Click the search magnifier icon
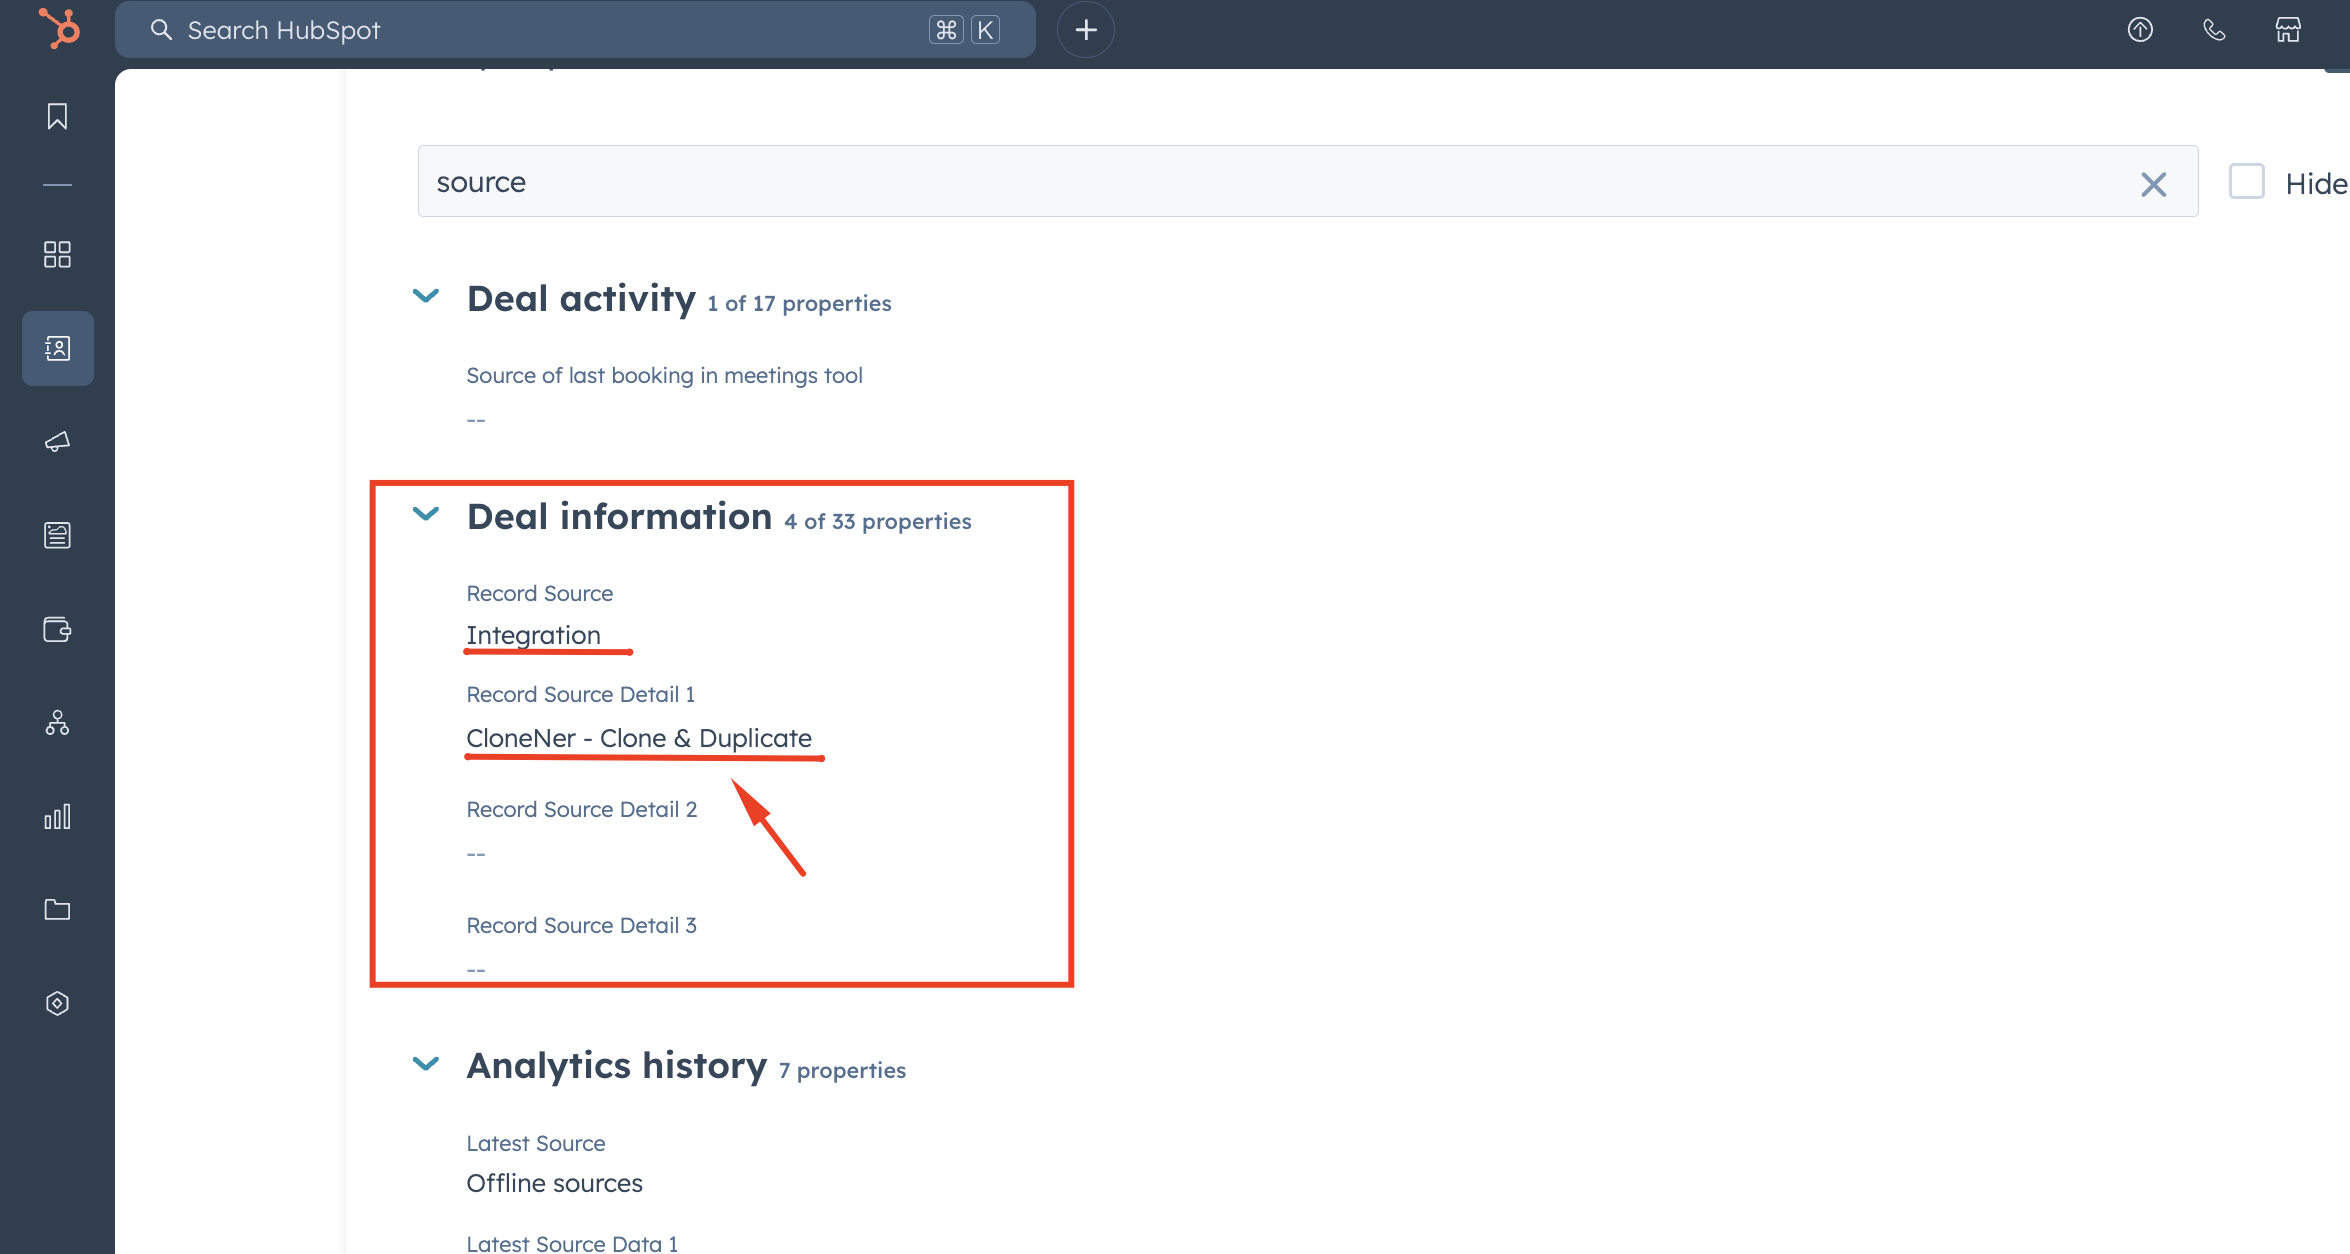The height and width of the screenshot is (1254, 2350). tap(161, 30)
